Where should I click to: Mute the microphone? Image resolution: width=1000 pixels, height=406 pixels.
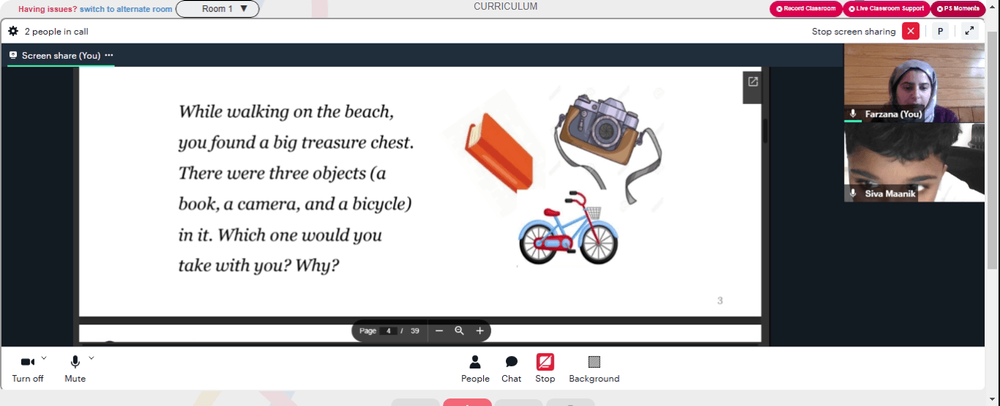click(75, 369)
